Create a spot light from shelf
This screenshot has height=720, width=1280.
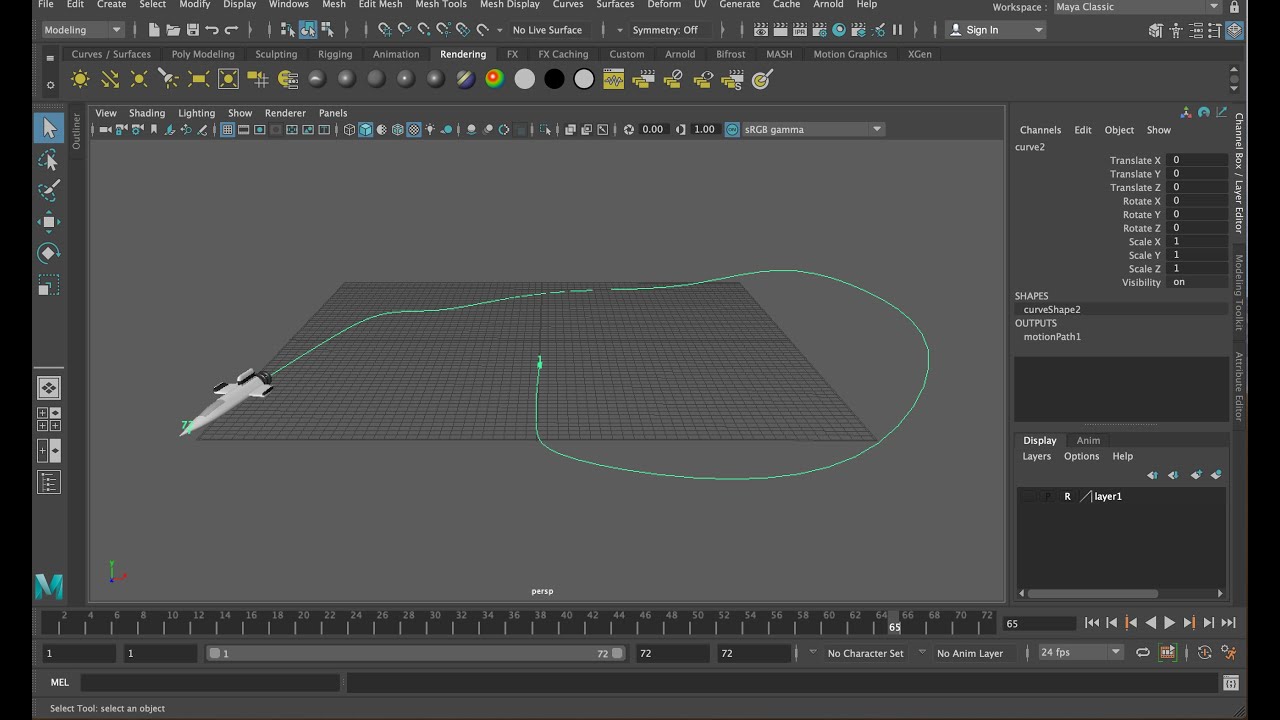pyautogui.click(x=169, y=79)
